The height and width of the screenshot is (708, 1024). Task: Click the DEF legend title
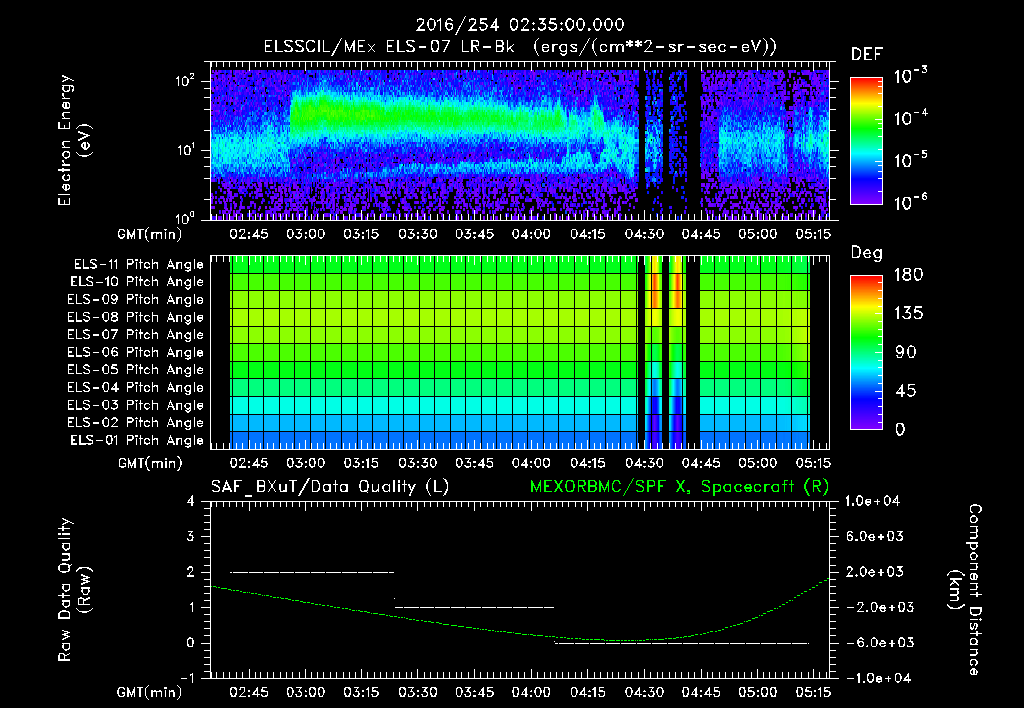pos(866,55)
